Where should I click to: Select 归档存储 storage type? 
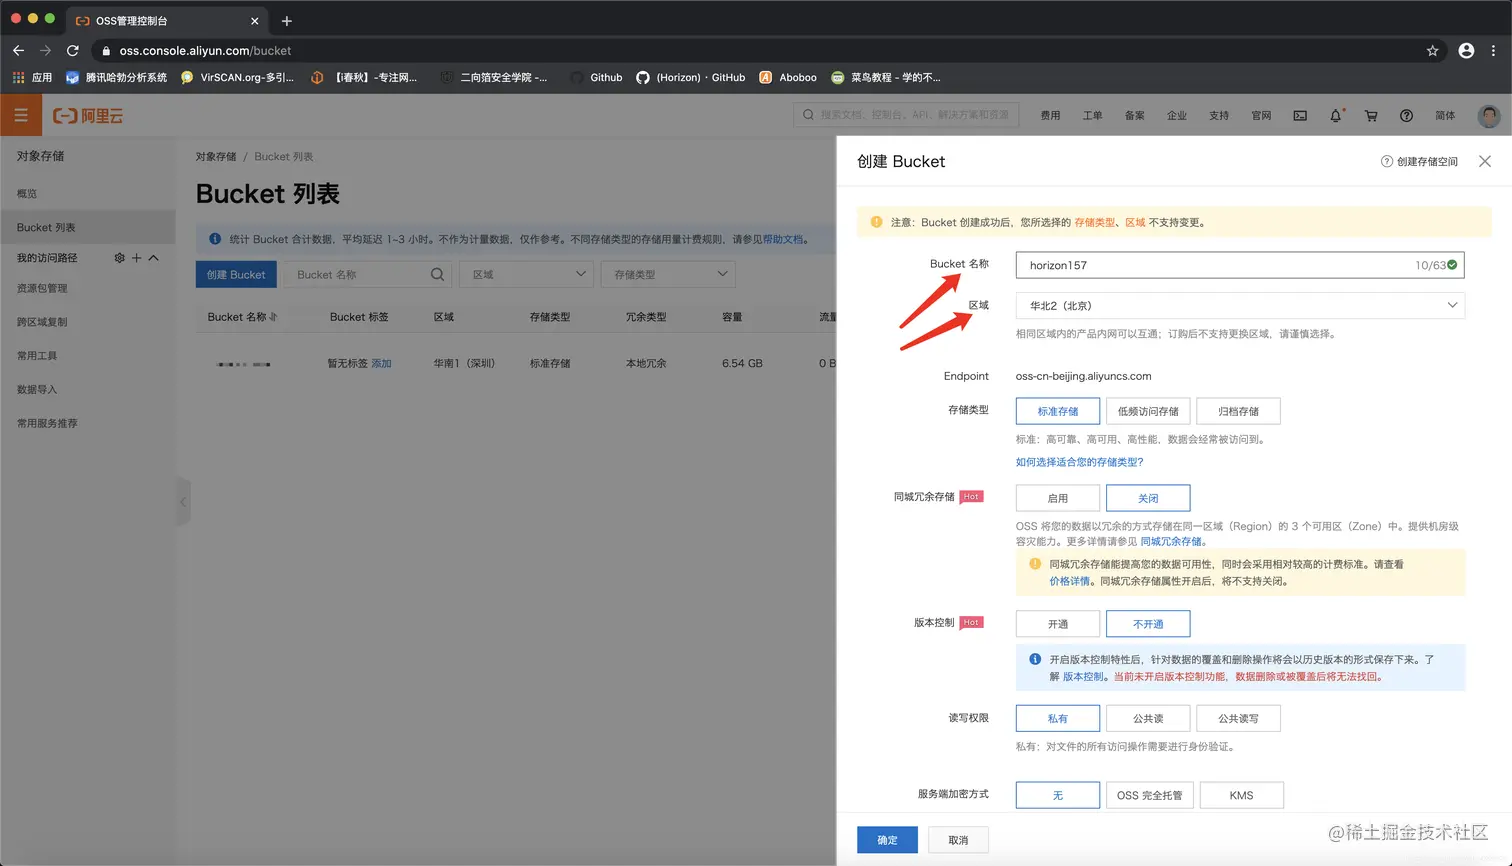tap(1238, 411)
